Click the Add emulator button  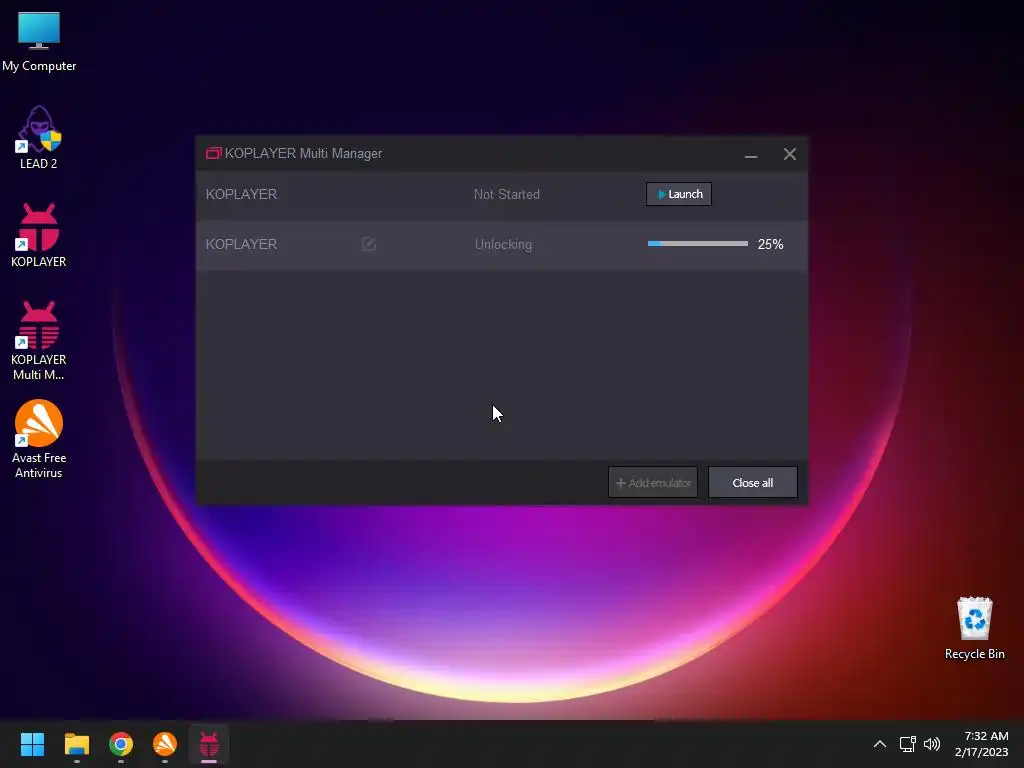[653, 482]
